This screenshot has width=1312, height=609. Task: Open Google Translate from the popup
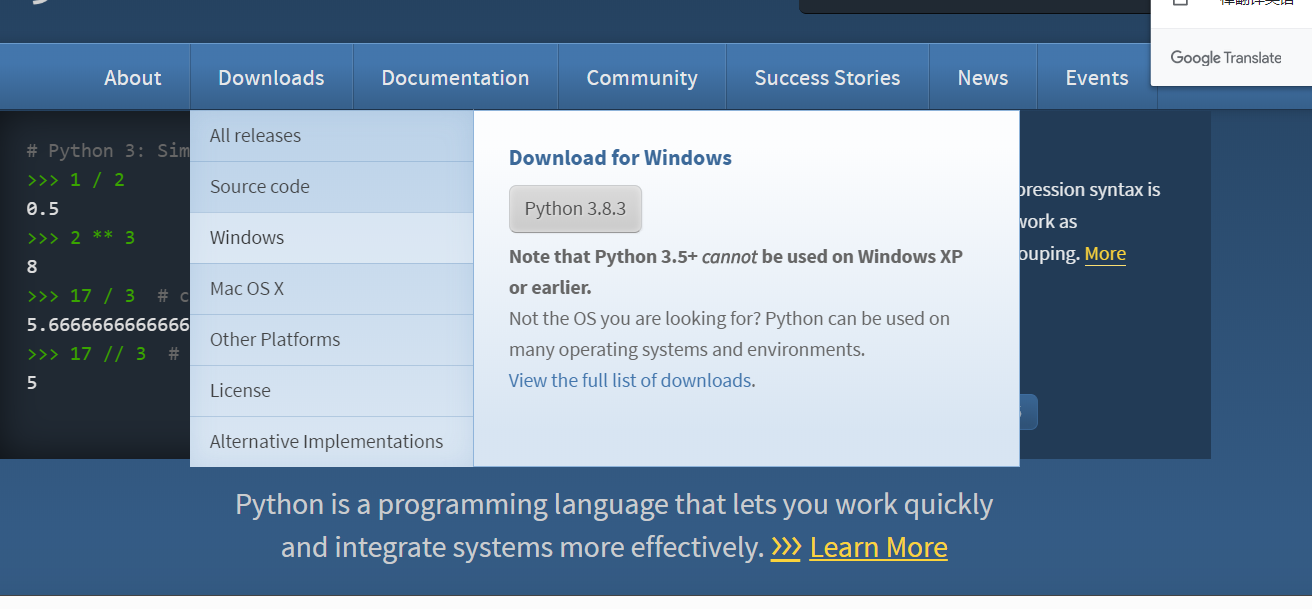(1226, 58)
